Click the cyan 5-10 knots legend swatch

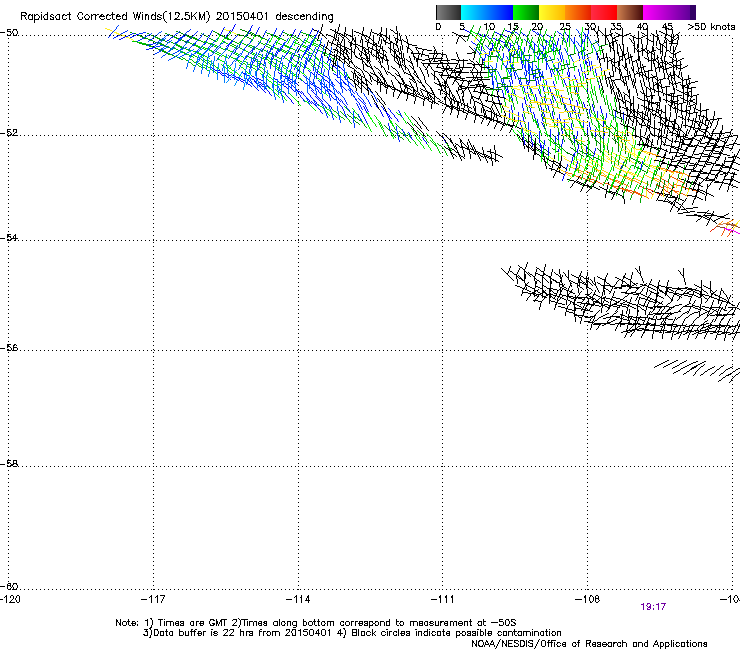tap(474, 12)
